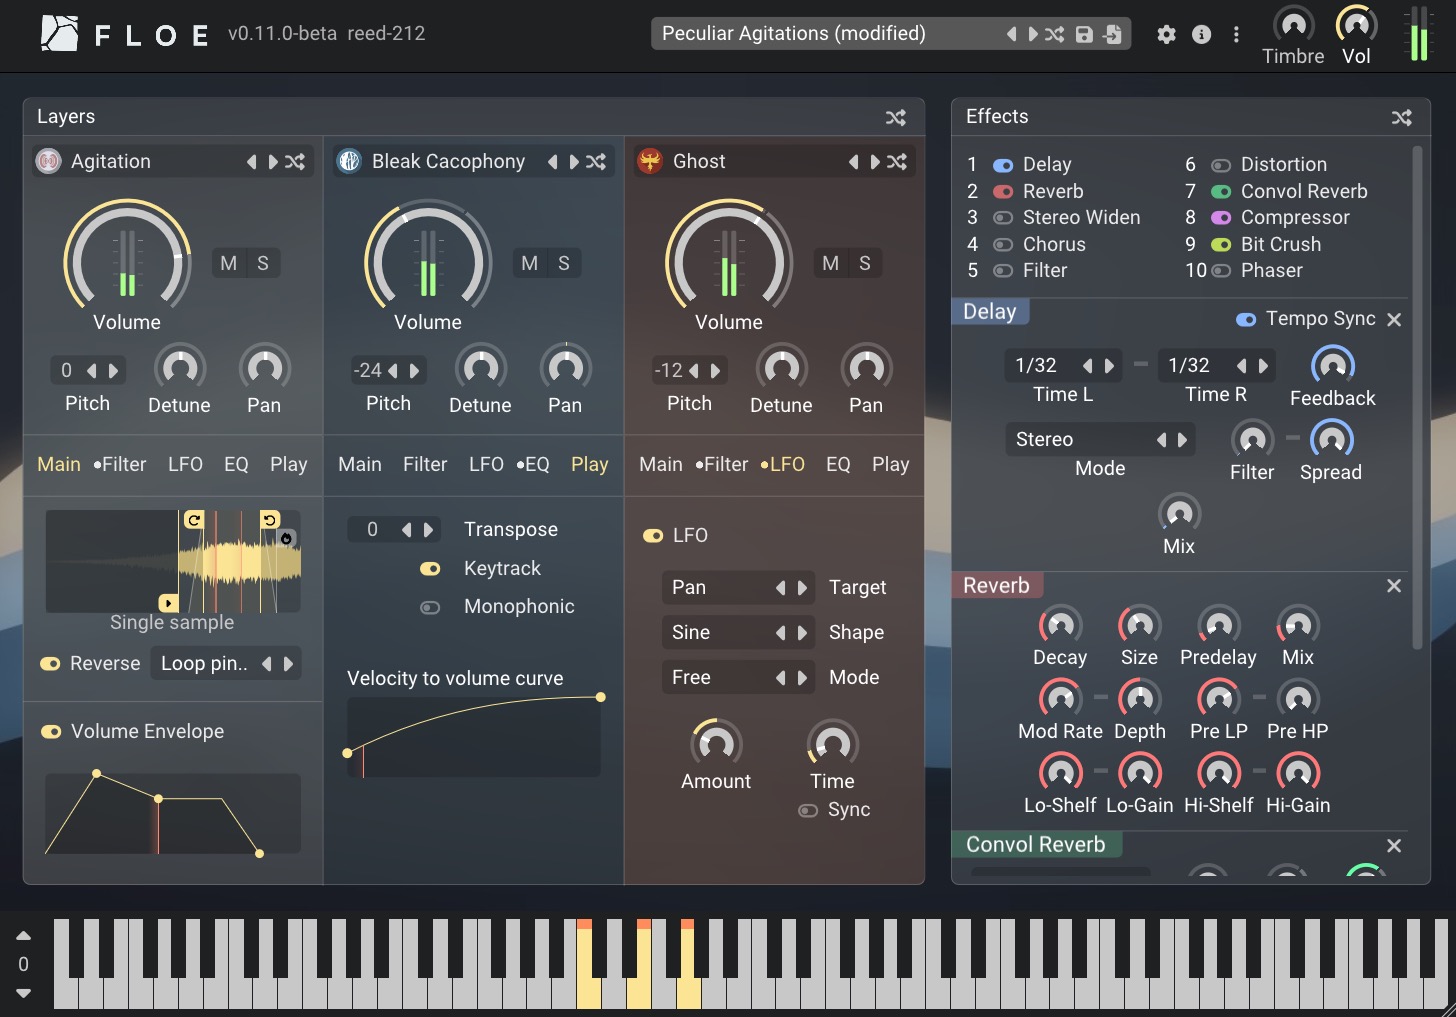Open the LFO Target Pan selector
Screen dimensions: 1456x1017
click(738, 588)
